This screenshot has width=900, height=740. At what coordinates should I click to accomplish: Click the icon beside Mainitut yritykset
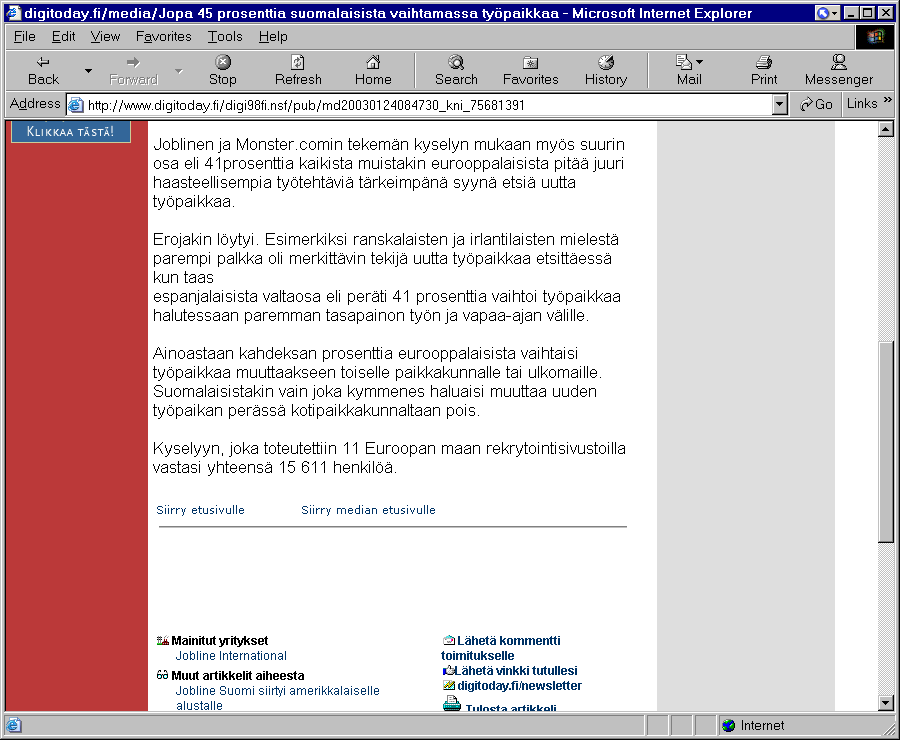[x=163, y=640]
